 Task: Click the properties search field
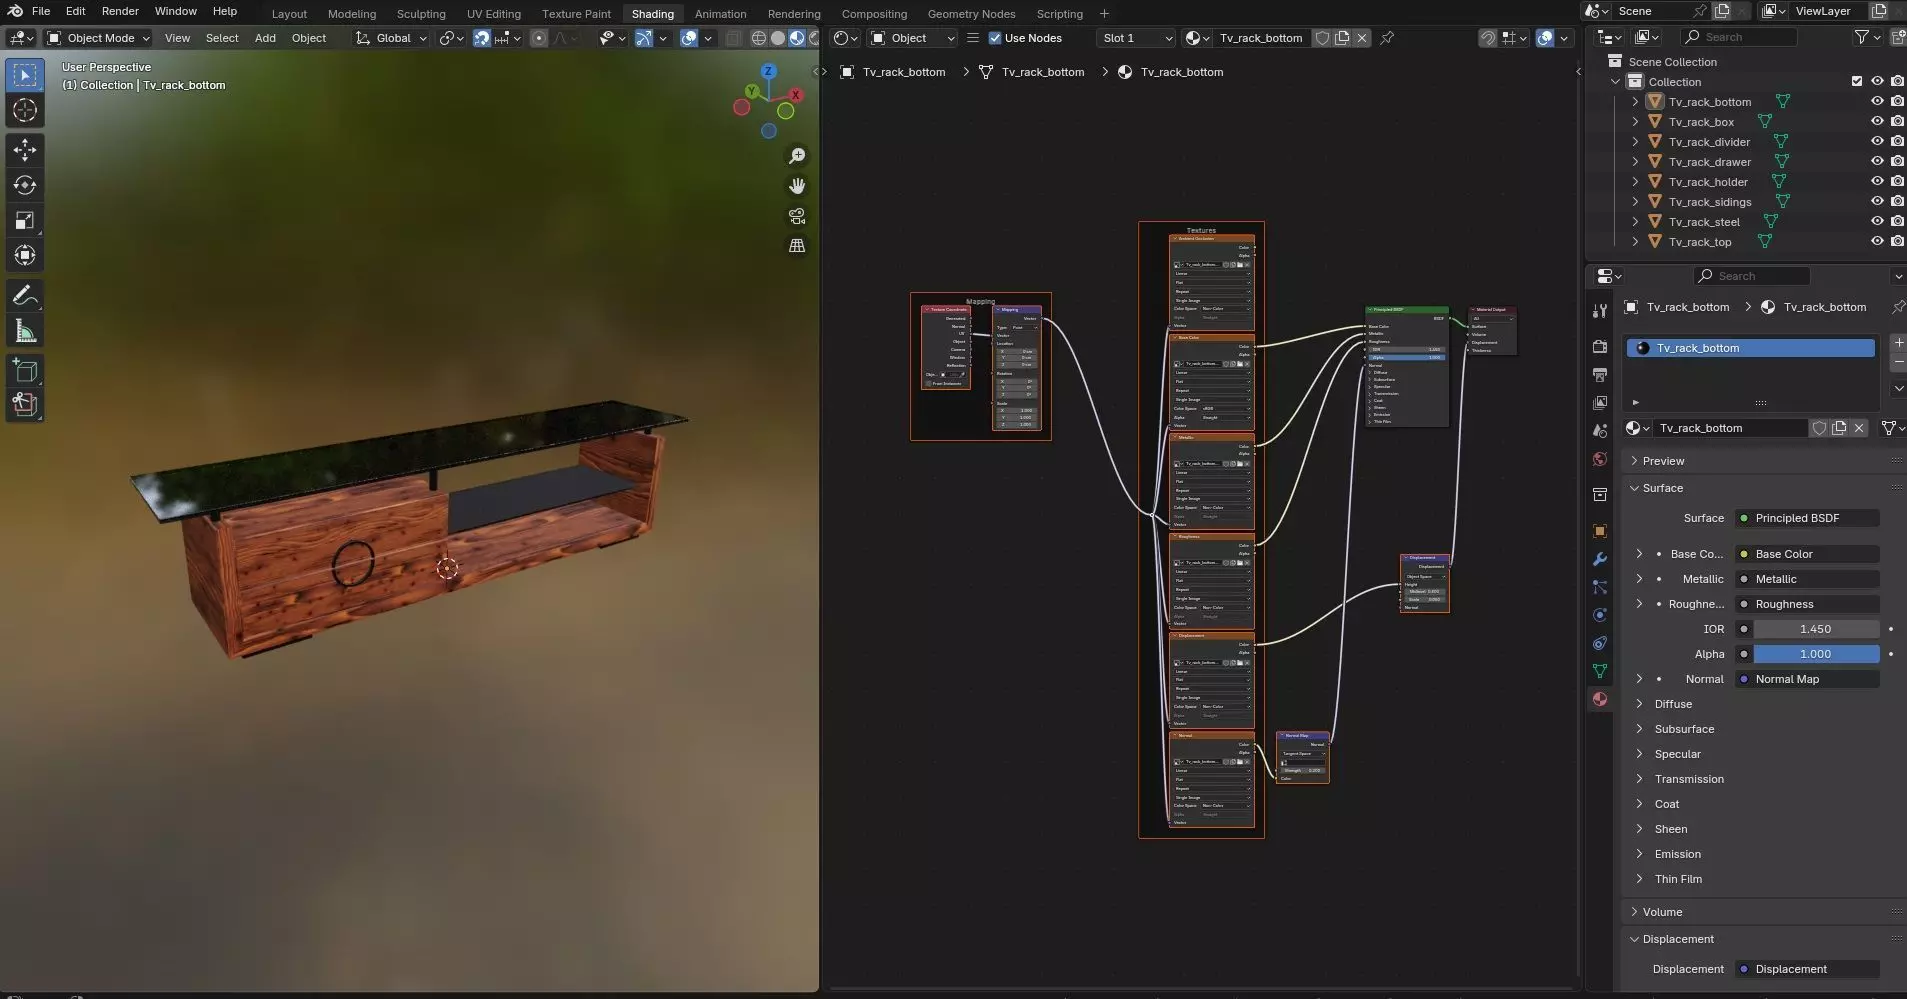(1752, 276)
